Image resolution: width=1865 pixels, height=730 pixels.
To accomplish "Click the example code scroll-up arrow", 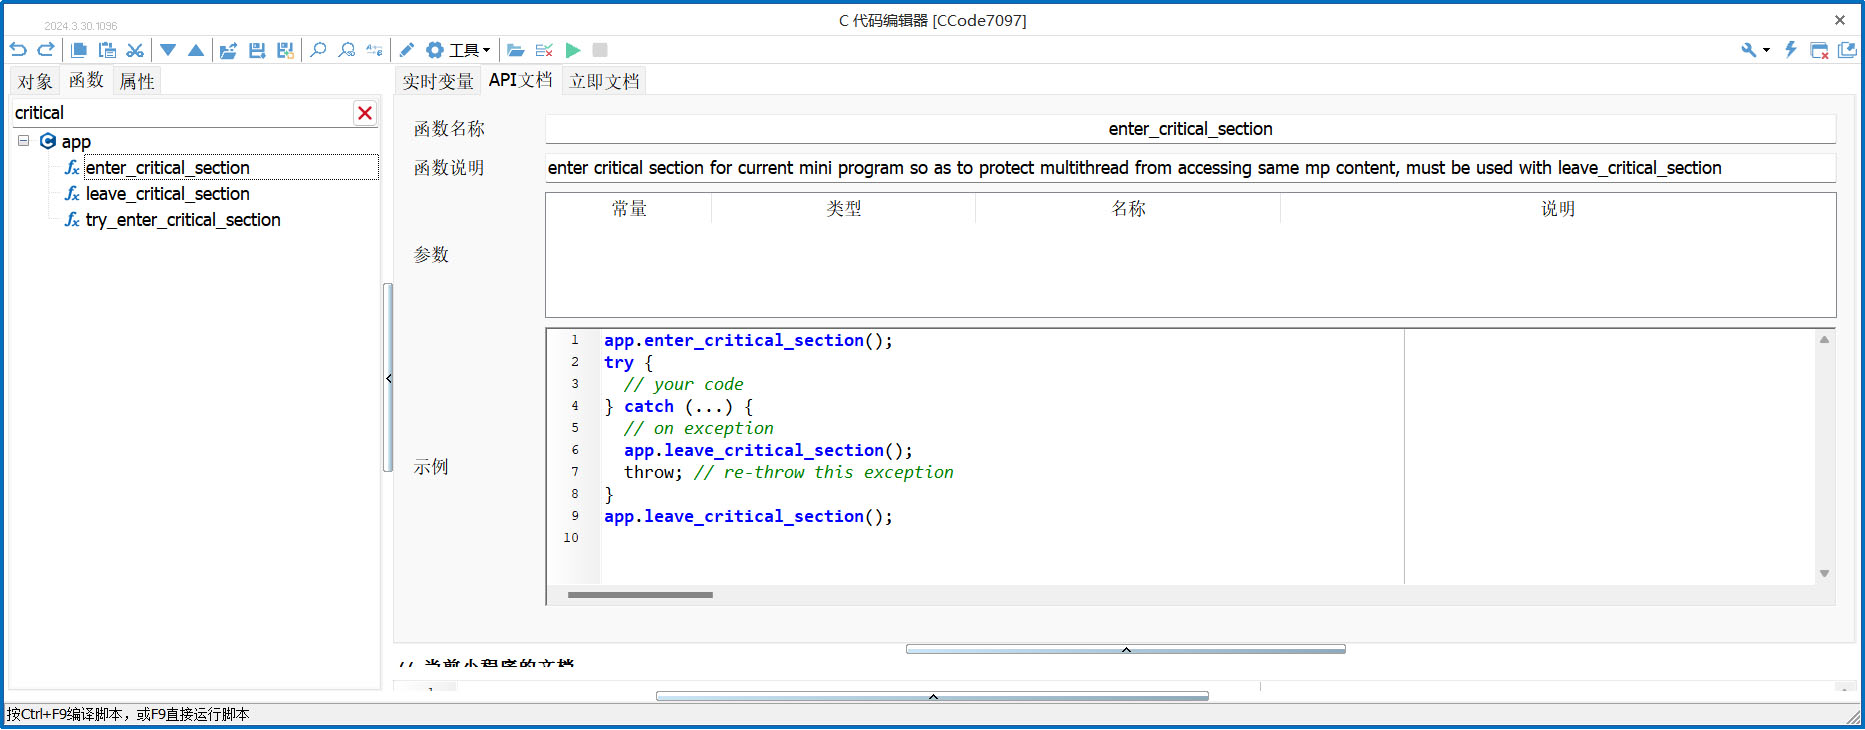I will pos(1824,340).
